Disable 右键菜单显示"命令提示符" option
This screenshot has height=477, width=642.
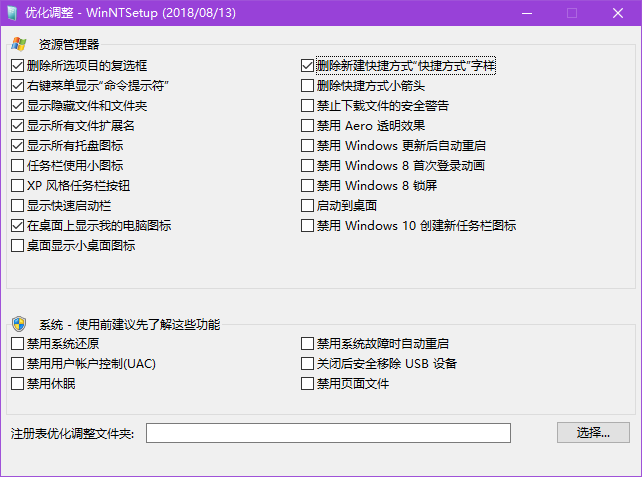[18, 86]
